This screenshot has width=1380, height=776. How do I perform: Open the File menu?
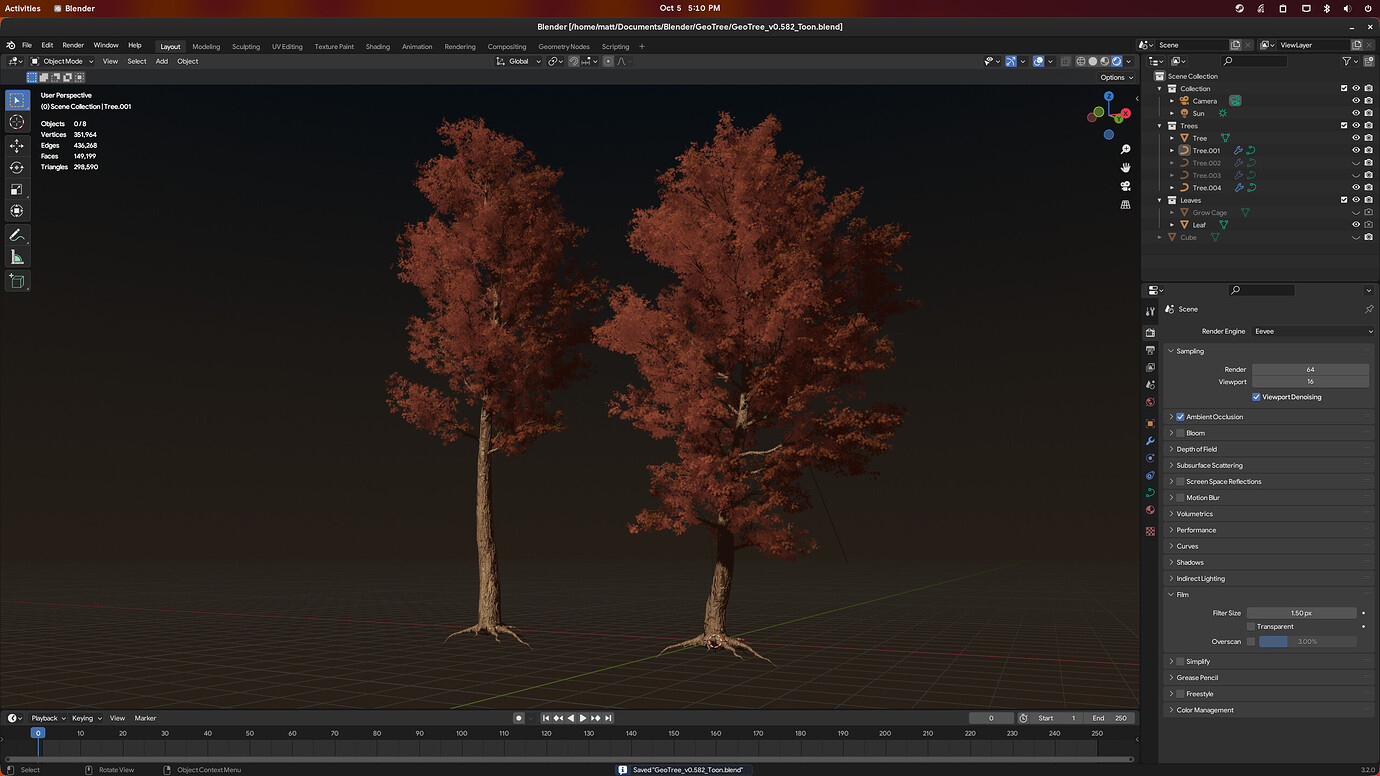(x=27, y=45)
